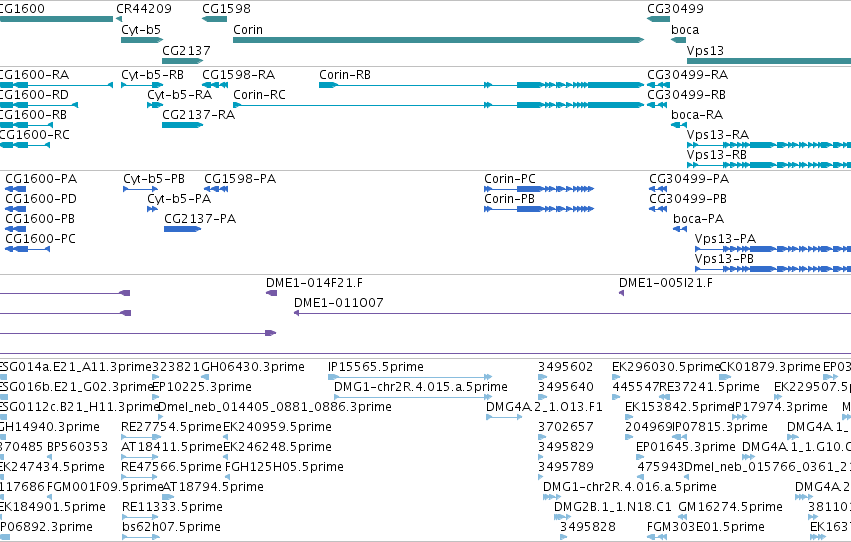Screen dimensions: 851x542
Task: Click the DMG1-chr2R.4.015.a.5prime label
Action: pos(421,387)
